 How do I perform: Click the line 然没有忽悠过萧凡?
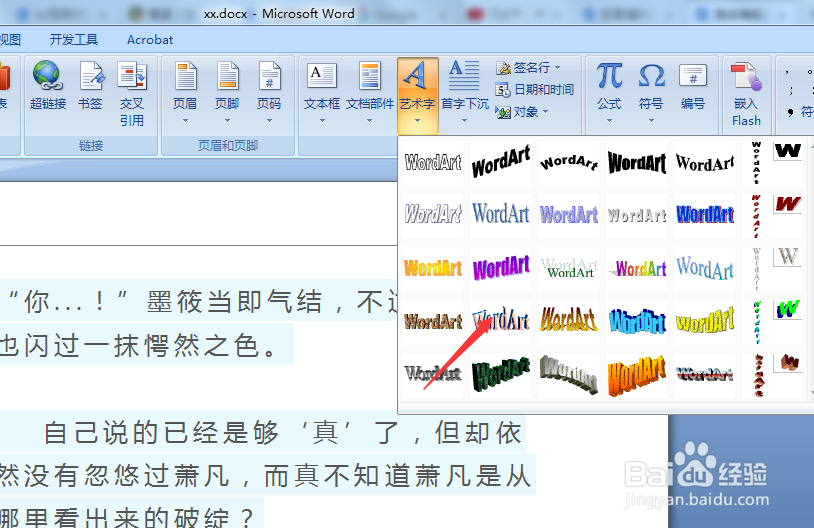pos(265,476)
